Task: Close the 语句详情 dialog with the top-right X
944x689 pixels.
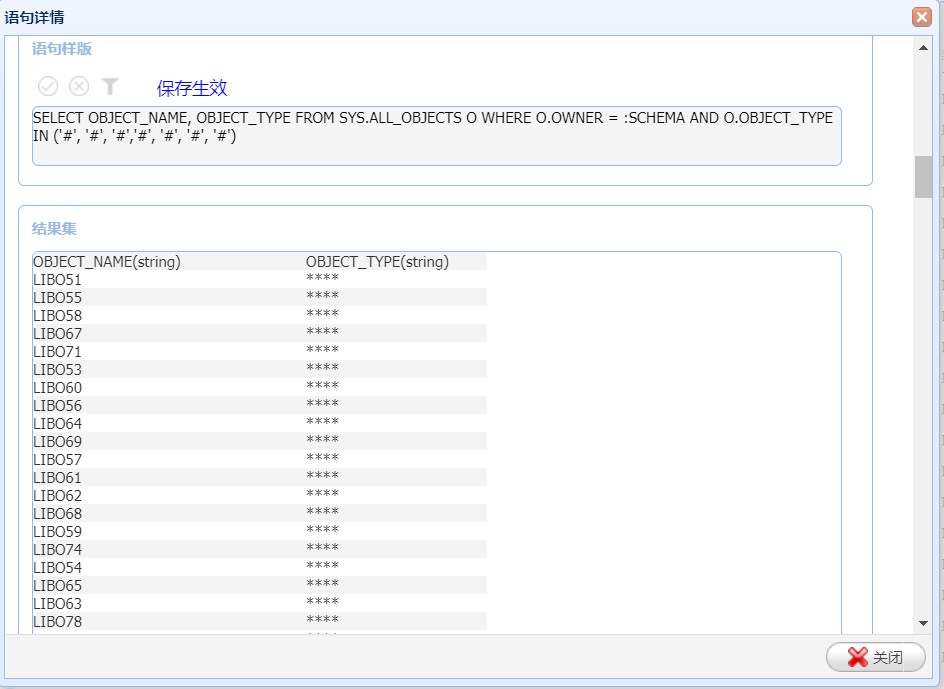Action: 921,17
